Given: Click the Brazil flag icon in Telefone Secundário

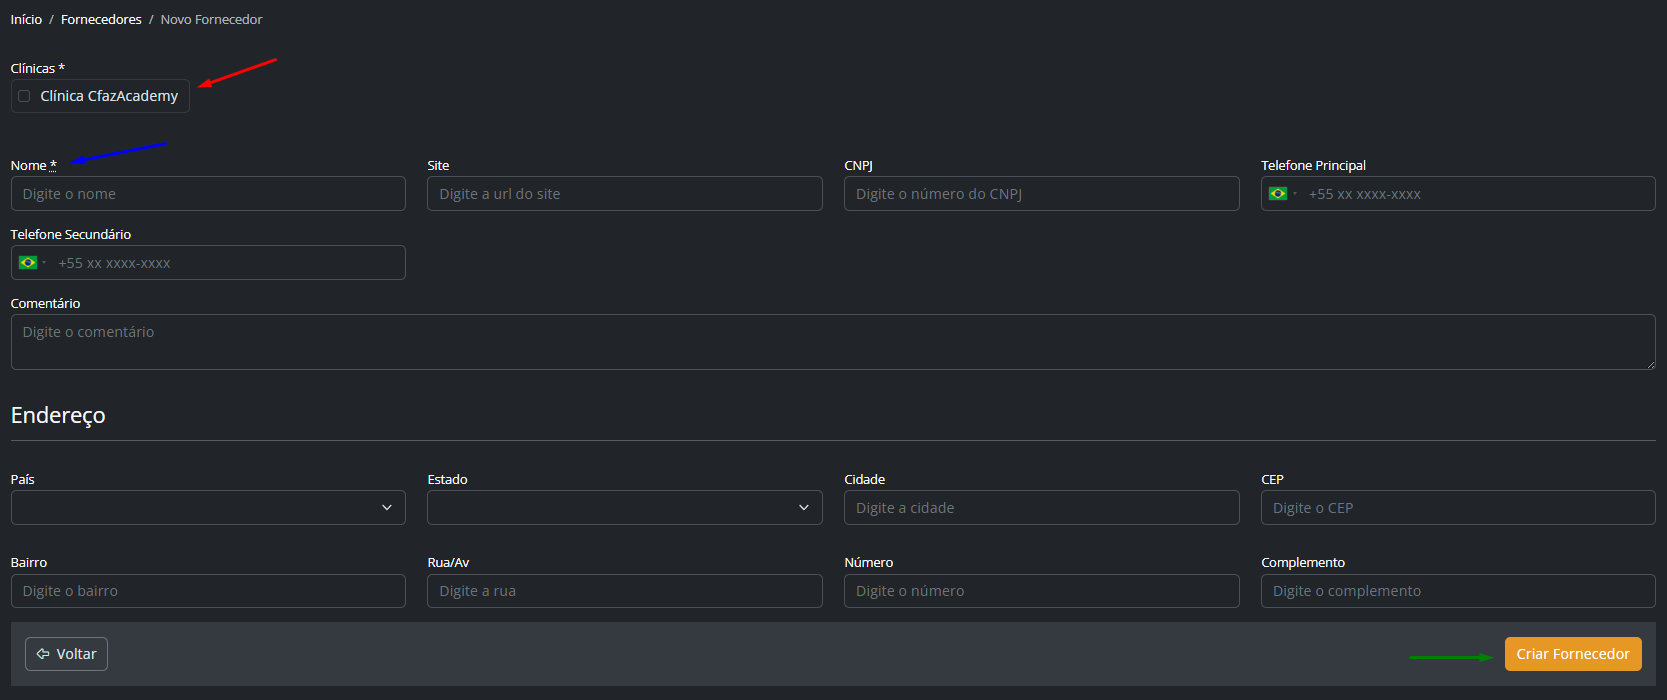Looking at the screenshot, I should click(28, 263).
